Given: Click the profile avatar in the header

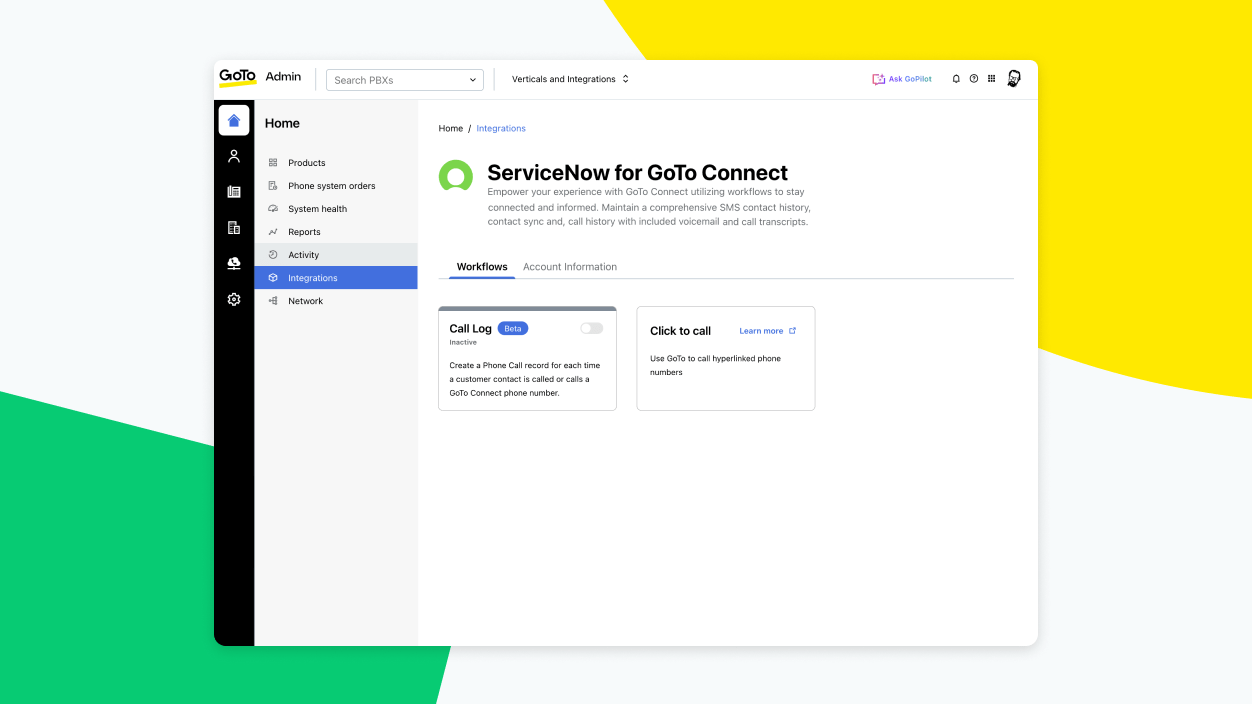Looking at the screenshot, I should pos(1014,78).
